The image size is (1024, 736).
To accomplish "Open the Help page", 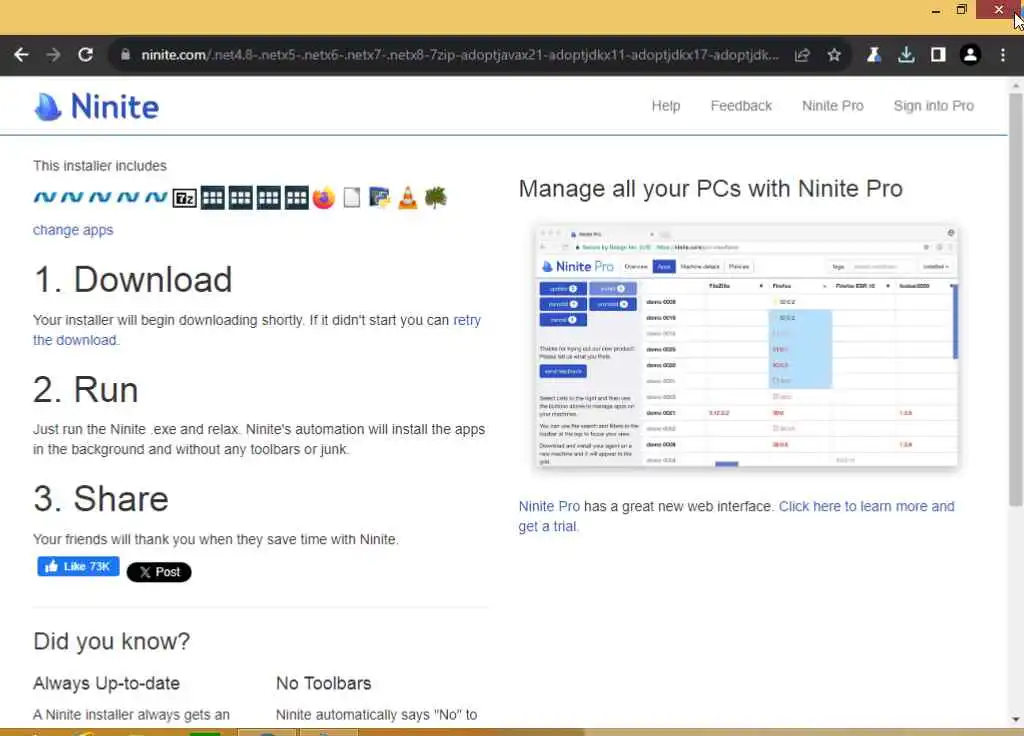I will 665,106.
